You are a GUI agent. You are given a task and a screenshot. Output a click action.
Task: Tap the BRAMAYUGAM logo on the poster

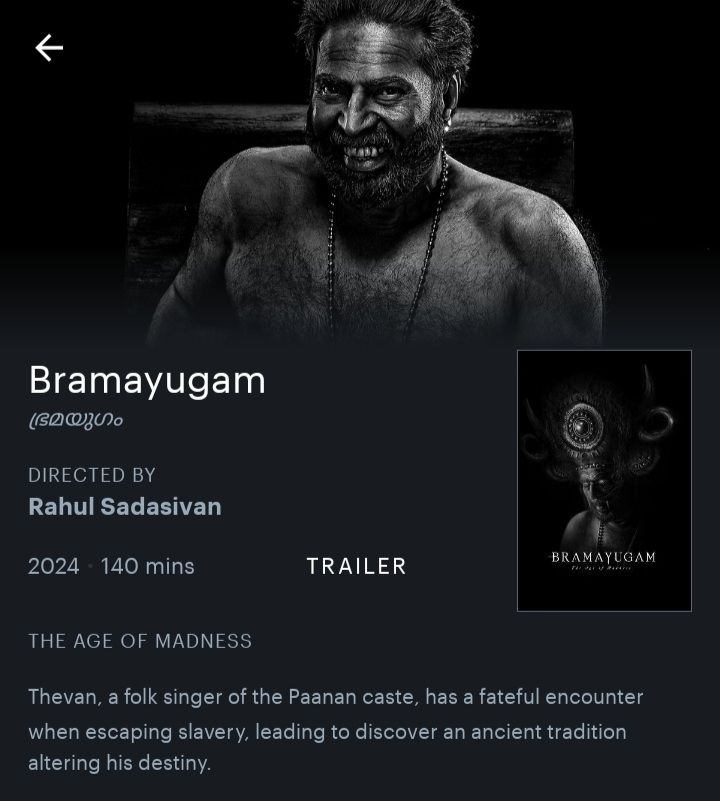pos(603,557)
